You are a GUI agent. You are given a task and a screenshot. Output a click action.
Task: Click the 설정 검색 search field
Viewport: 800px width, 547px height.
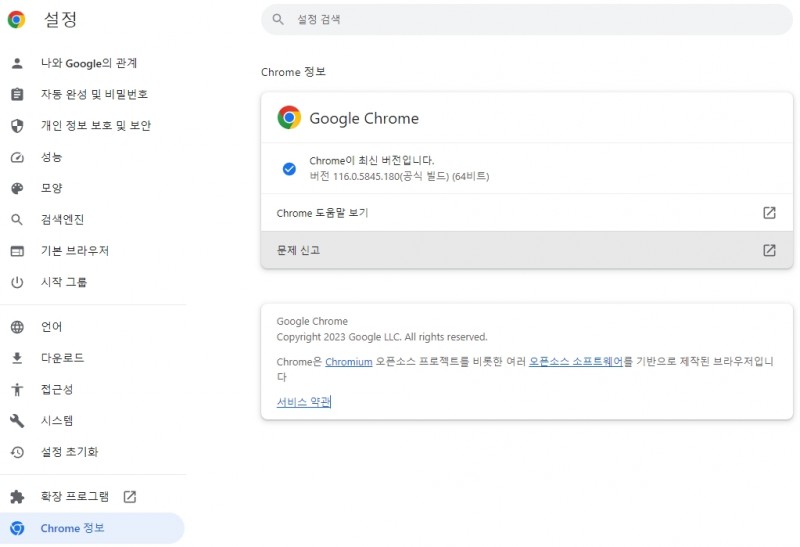(527, 19)
